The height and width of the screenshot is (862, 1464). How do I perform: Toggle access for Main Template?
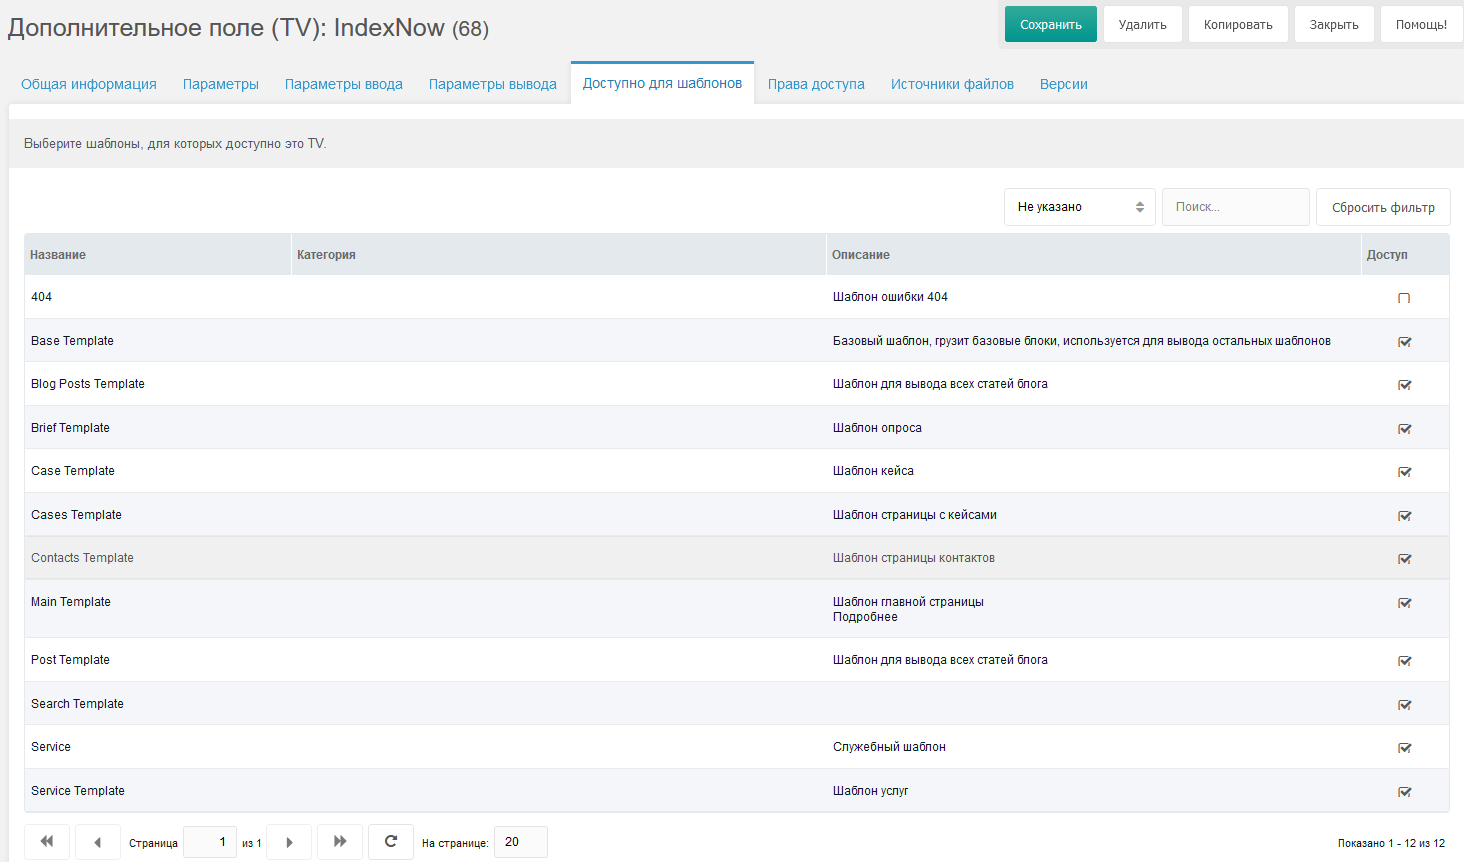[x=1404, y=603]
